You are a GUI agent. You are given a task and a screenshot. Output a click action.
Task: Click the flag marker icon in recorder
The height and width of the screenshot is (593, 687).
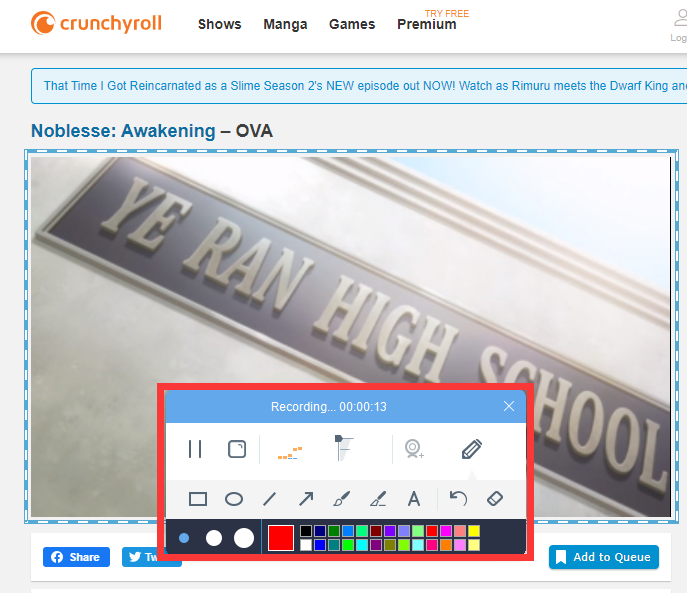[344, 448]
